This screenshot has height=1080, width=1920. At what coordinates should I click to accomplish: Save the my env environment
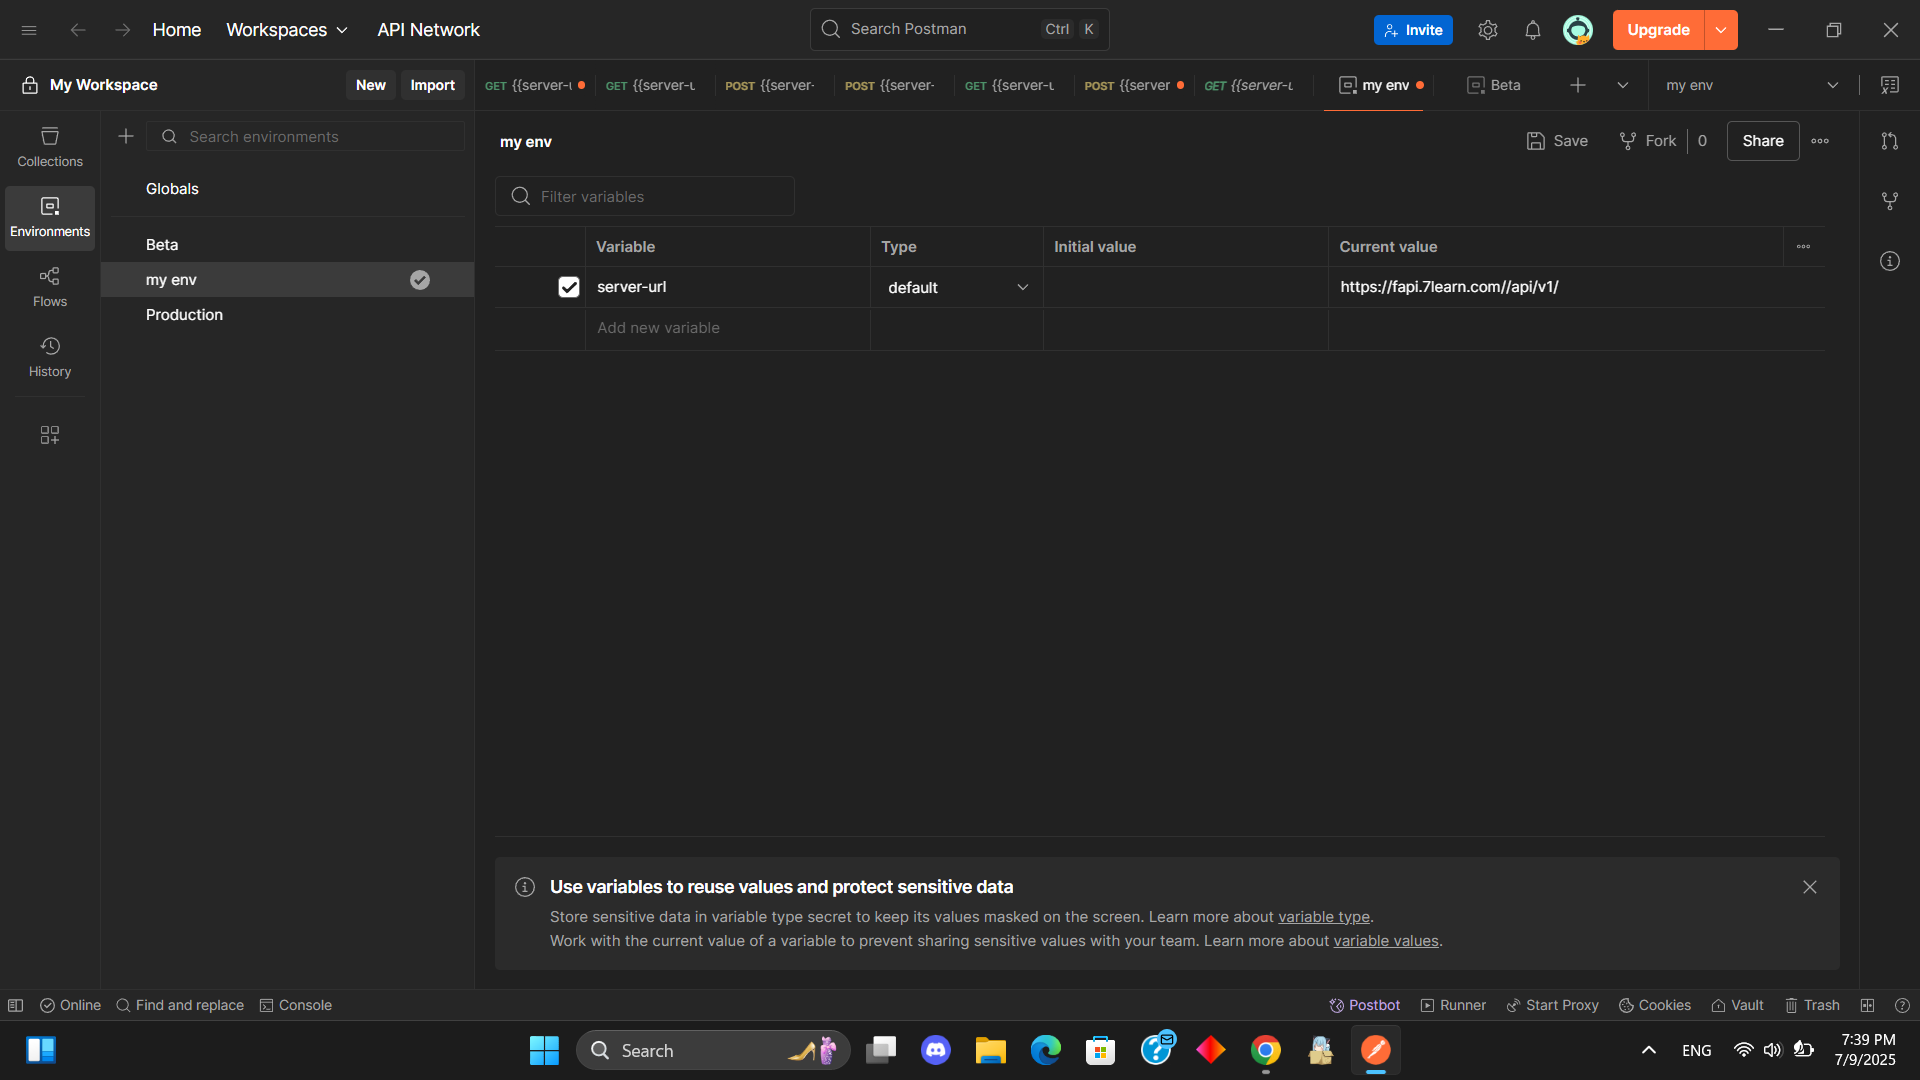1557,141
